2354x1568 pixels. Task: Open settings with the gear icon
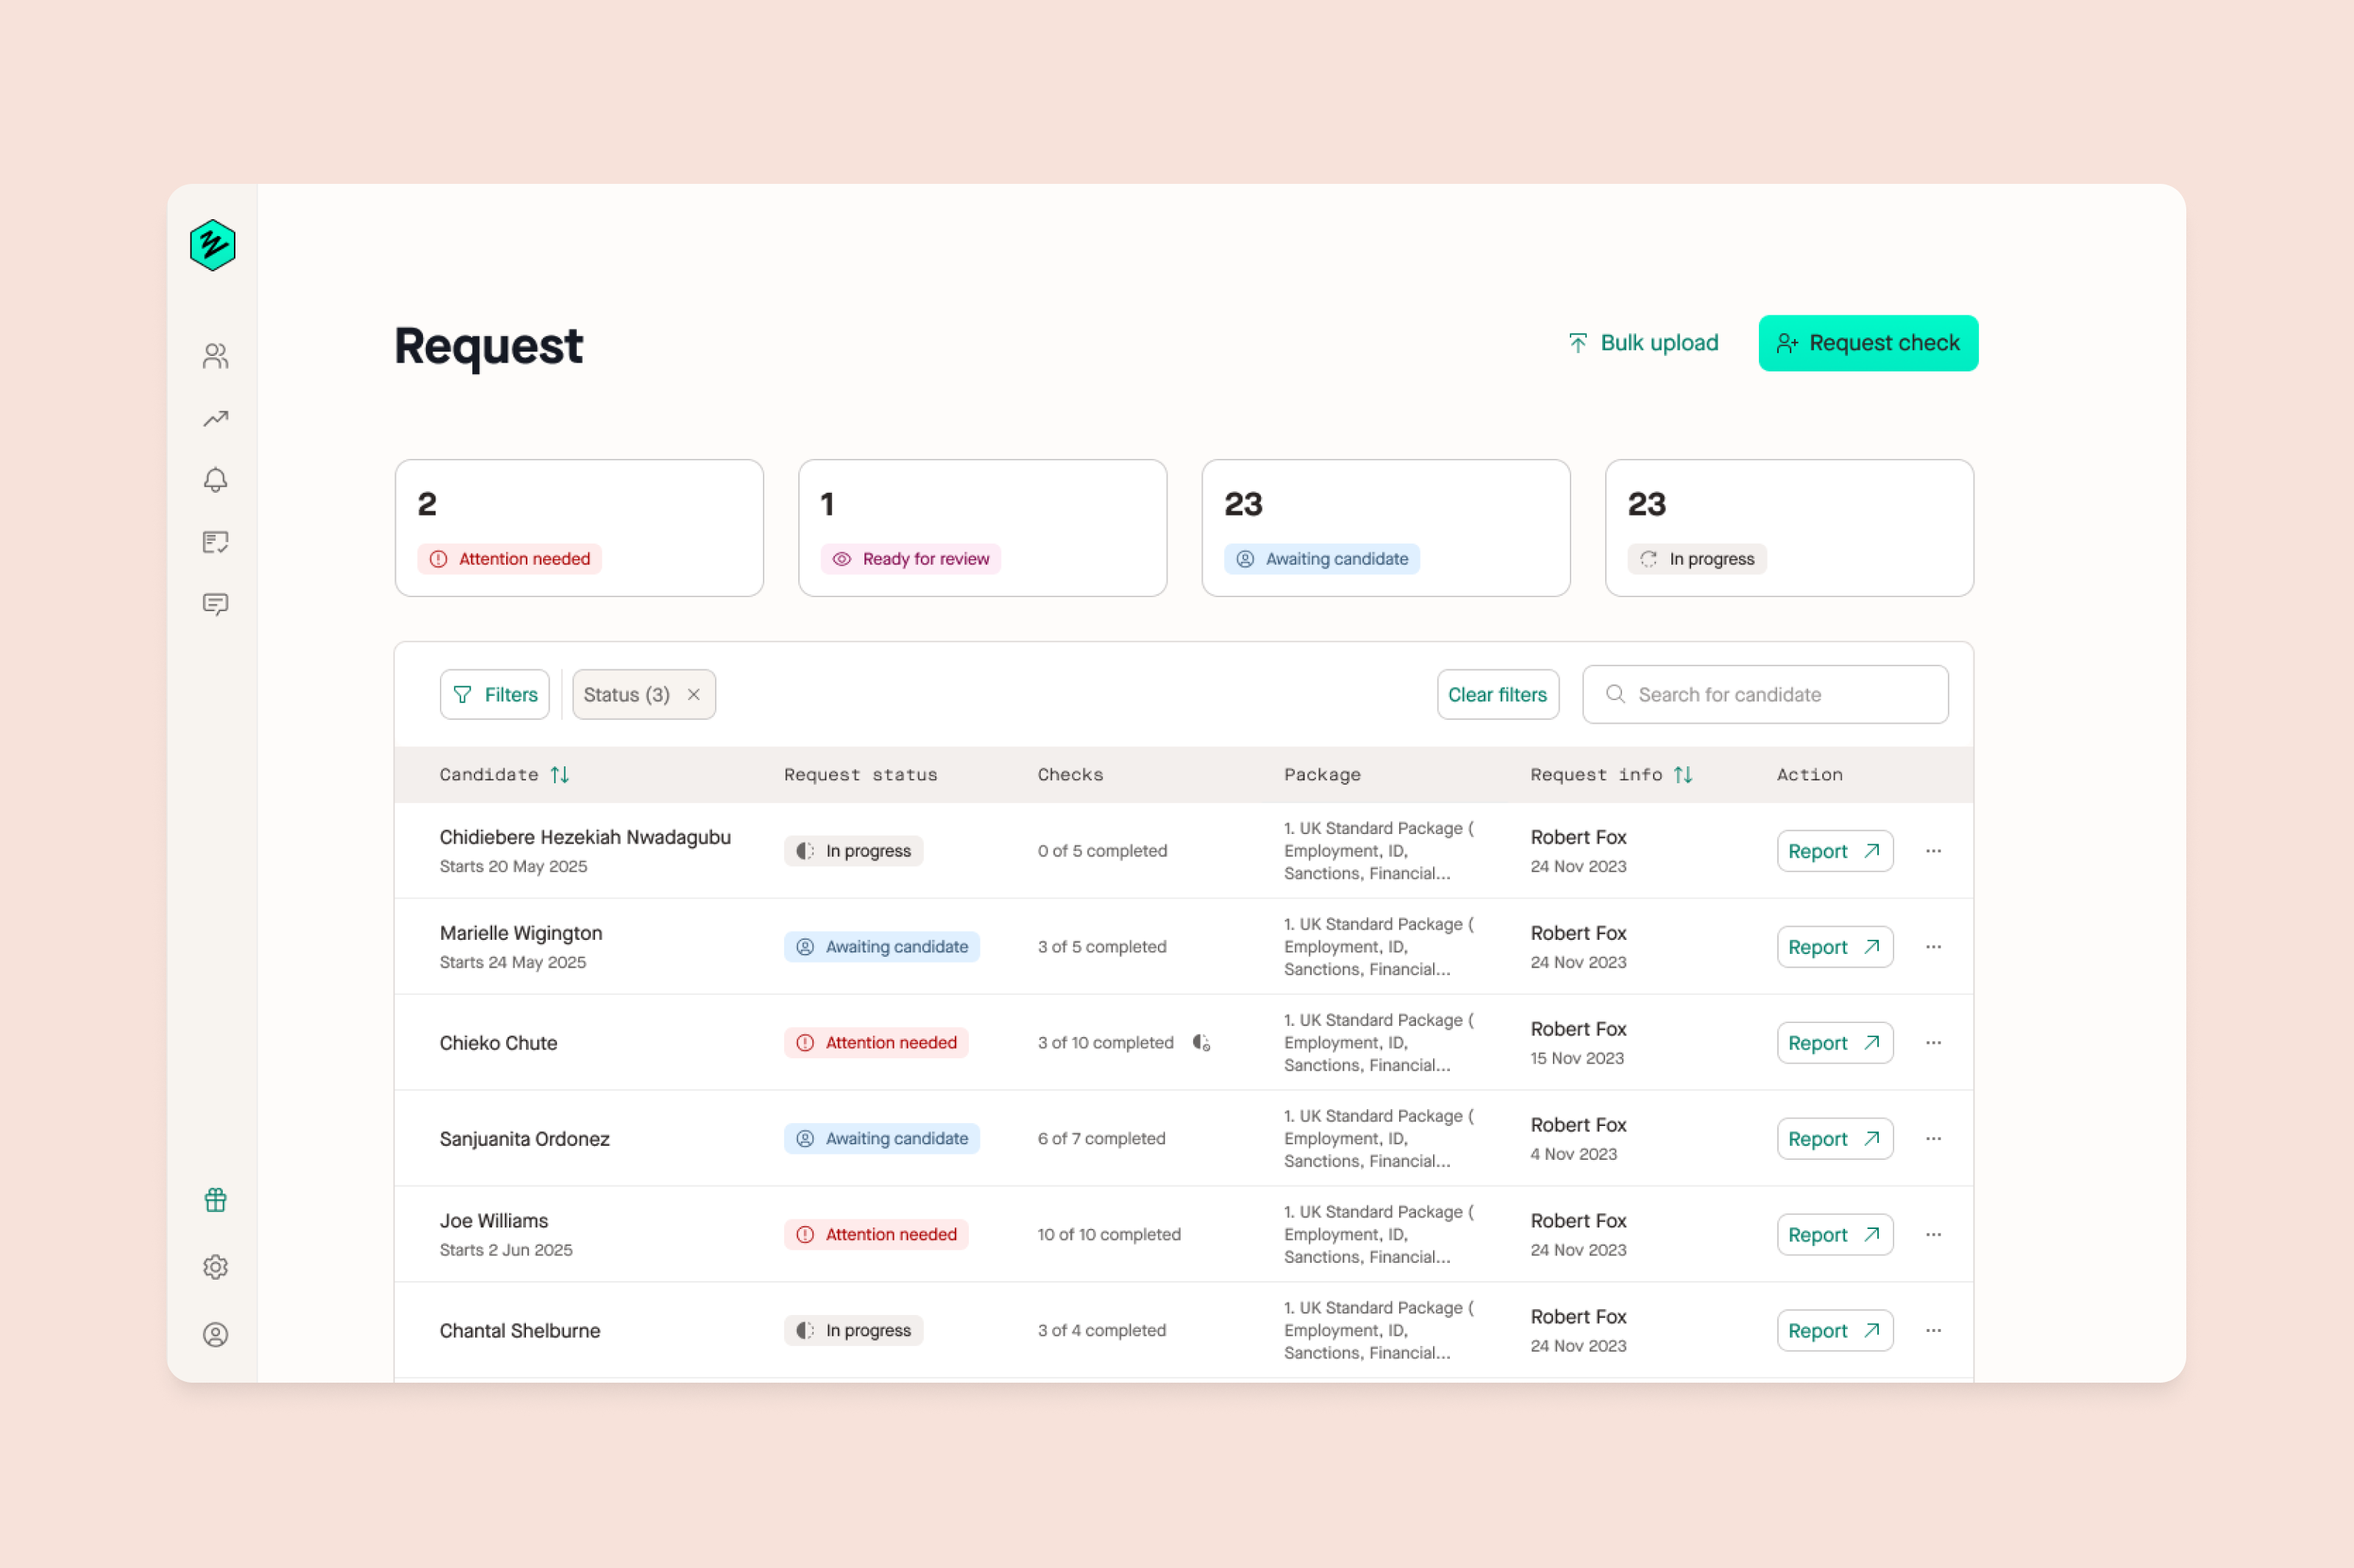pyautogui.click(x=215, y=1266)
